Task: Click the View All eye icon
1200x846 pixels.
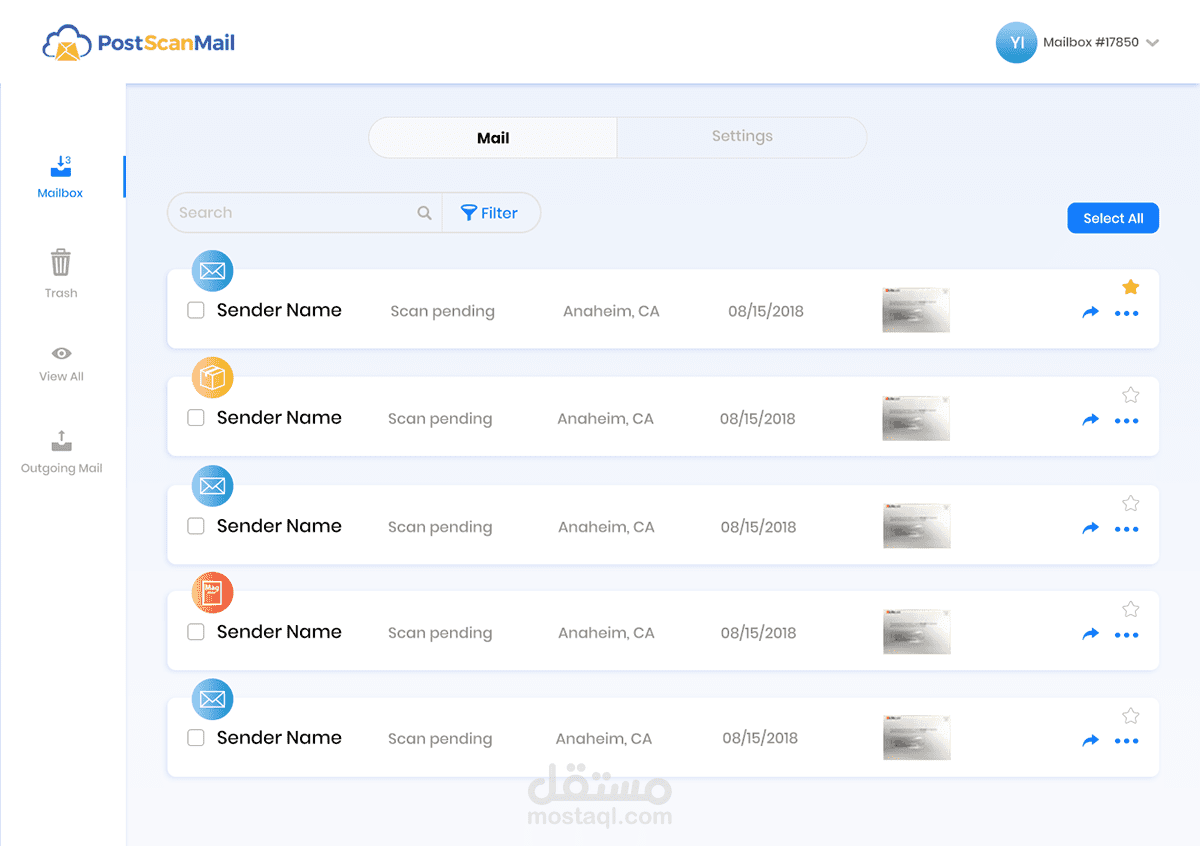Action: pyautogui.click(x=61, y=353)
